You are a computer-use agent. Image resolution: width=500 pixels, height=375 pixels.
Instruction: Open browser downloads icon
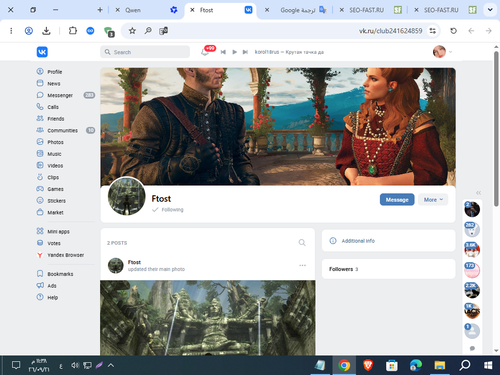point(46,31)
